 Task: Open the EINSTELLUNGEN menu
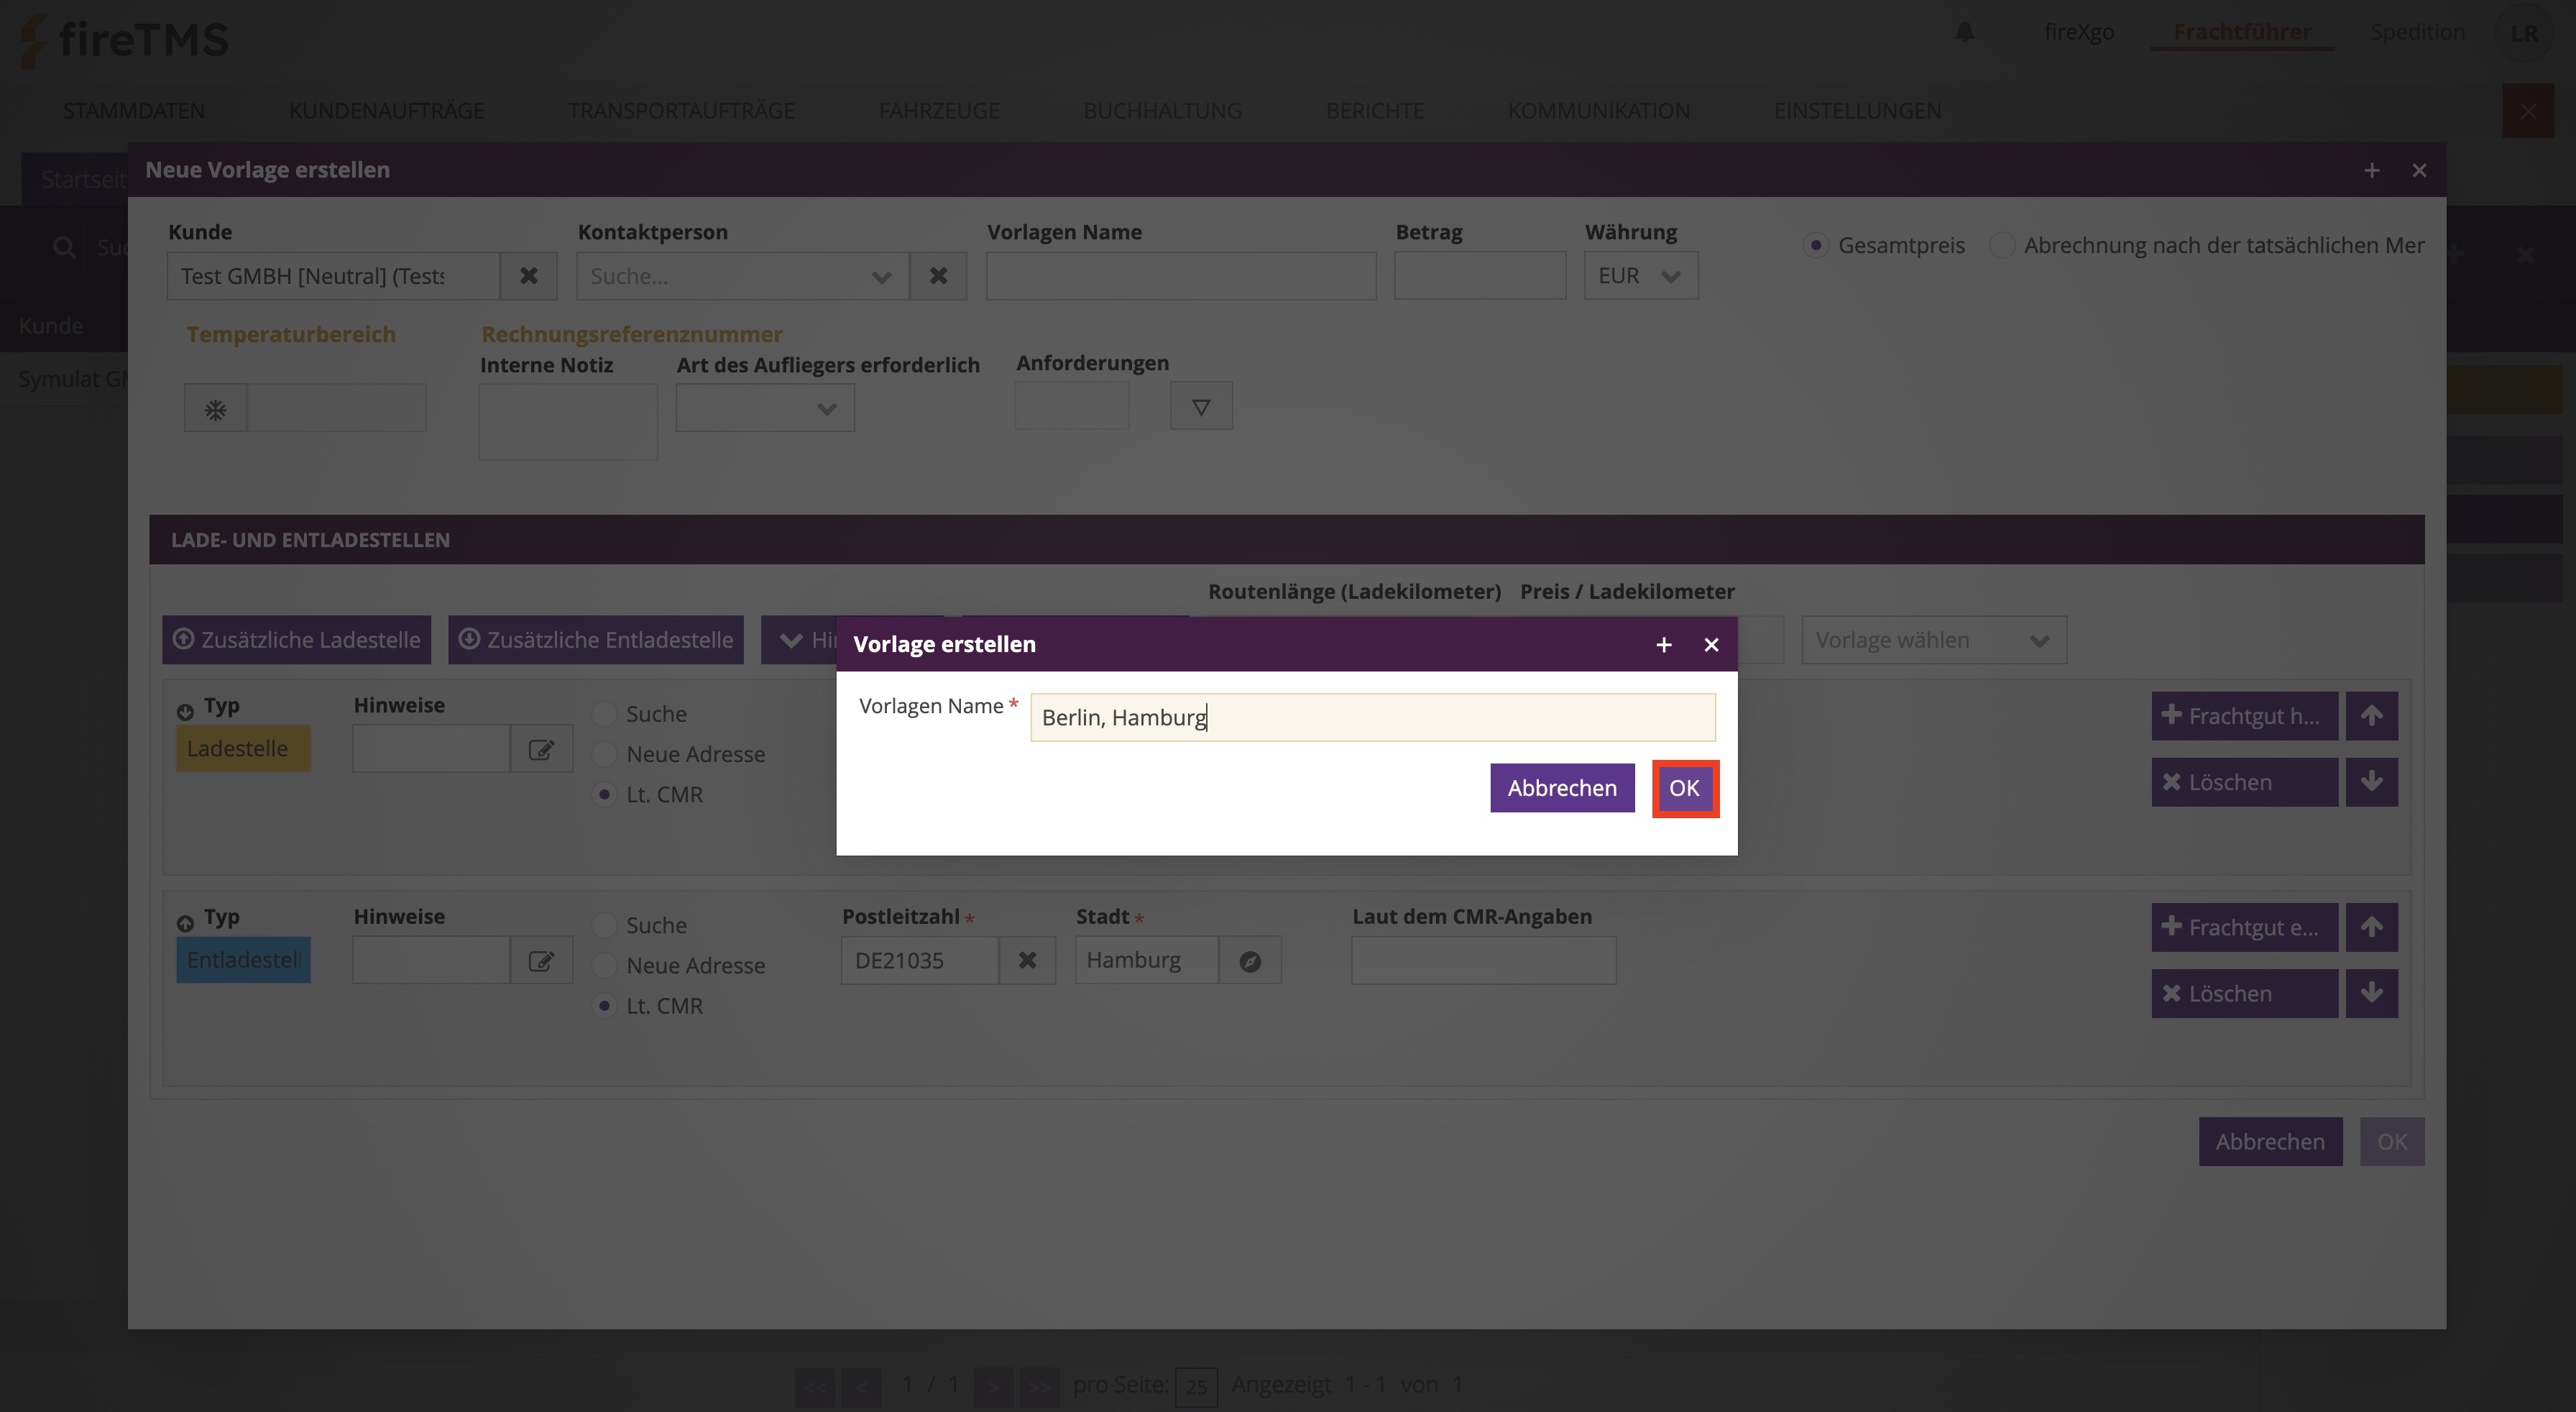(1858, 111)
